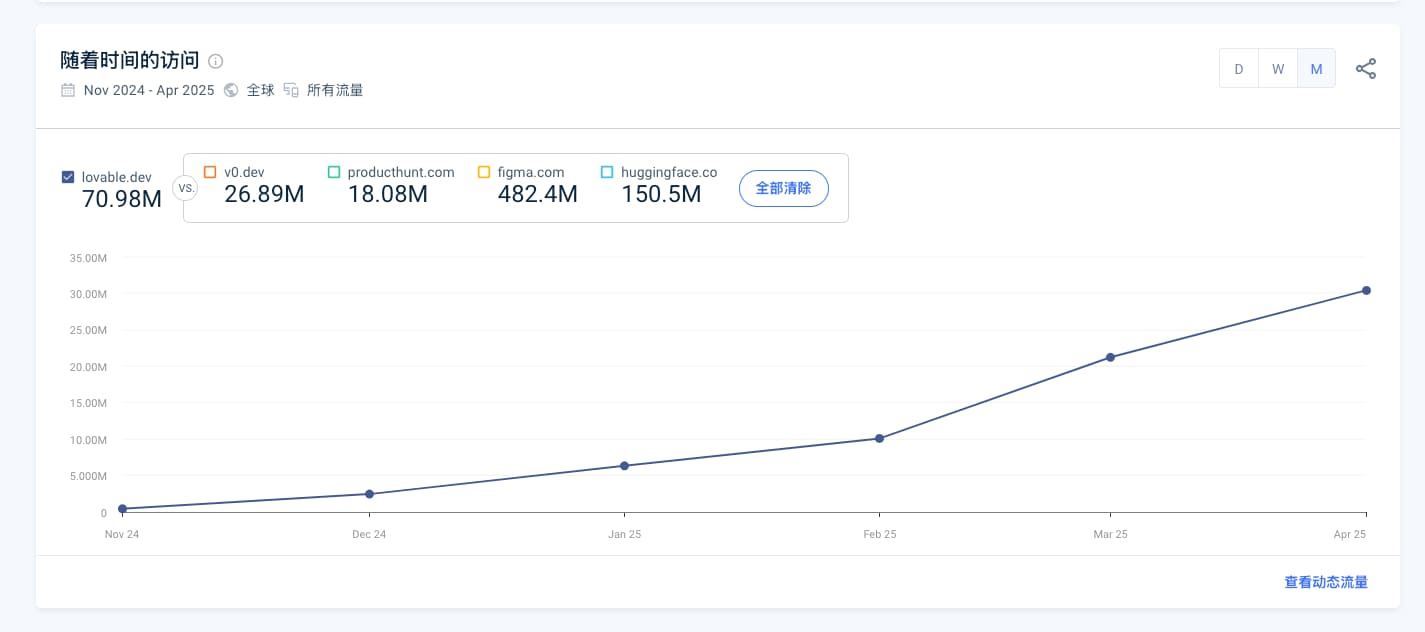This screenshot has width=1425, height=632.
Task: Click the Nov 2024 - Apr 2025 date range
Action: [x=149, y=90]
